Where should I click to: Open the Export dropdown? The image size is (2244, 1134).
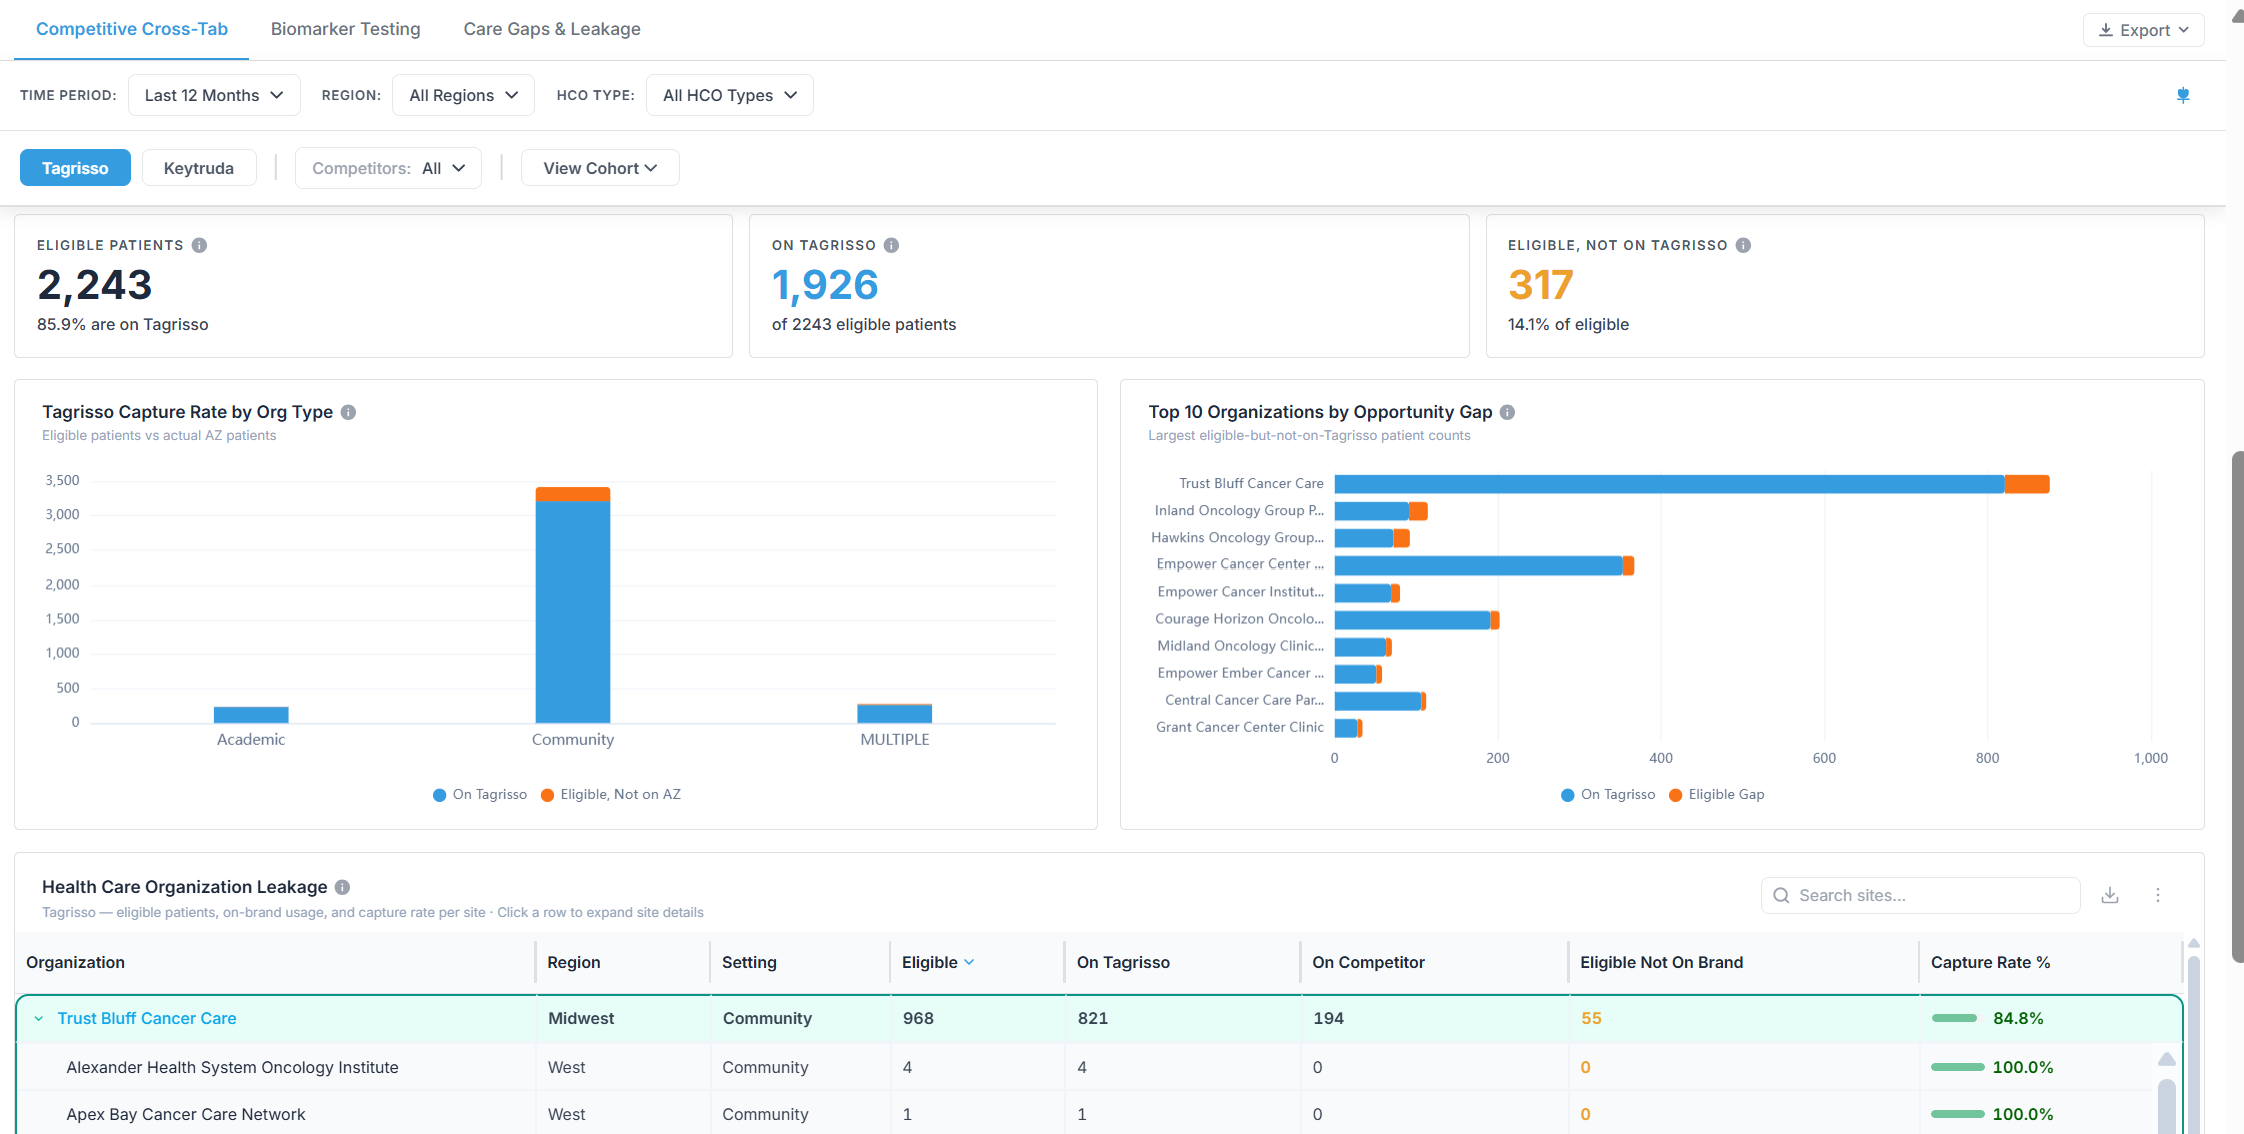2144,30
